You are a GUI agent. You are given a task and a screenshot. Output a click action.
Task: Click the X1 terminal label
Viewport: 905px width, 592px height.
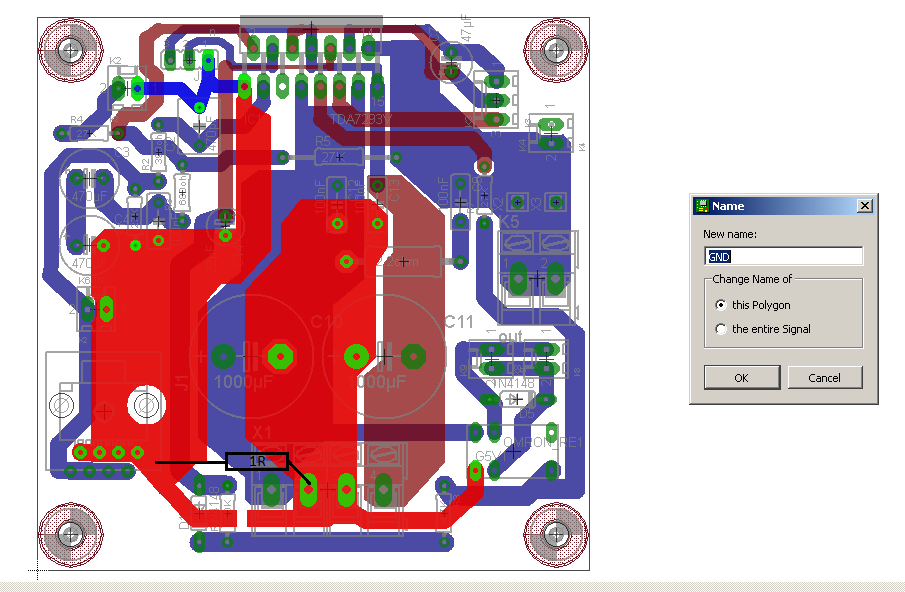click(x=262, y=432)
